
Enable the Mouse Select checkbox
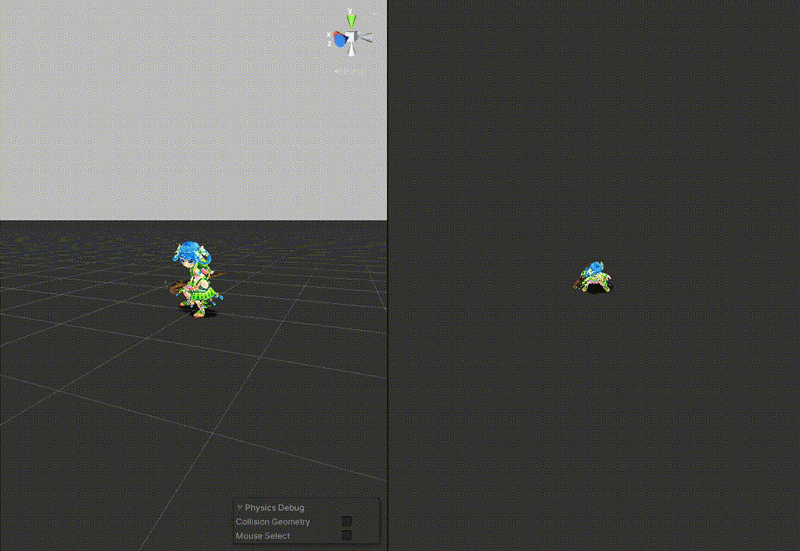[x=347, y=535]
